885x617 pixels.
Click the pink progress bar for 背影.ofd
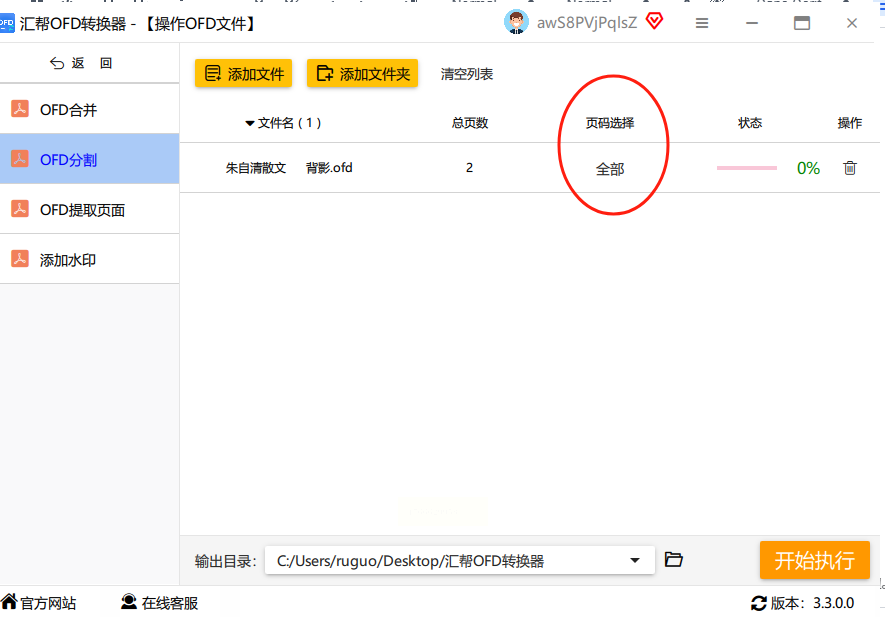[x=747, y=168]
